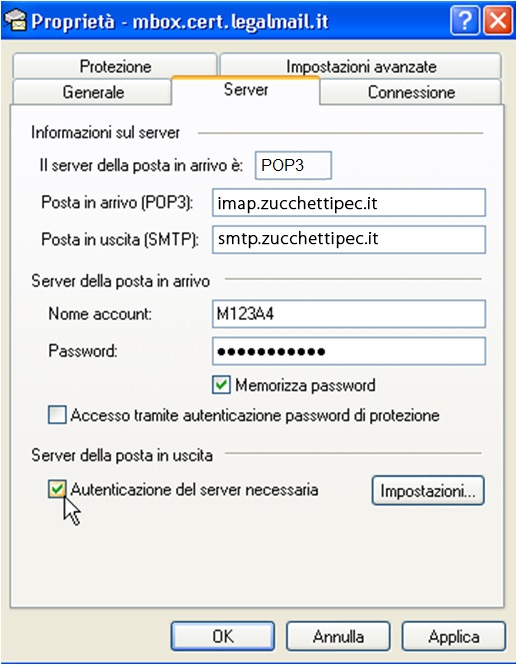Close the Proprietà dialog with red X
The height and width of the screenshot is (665, 517).
(498, 20)
